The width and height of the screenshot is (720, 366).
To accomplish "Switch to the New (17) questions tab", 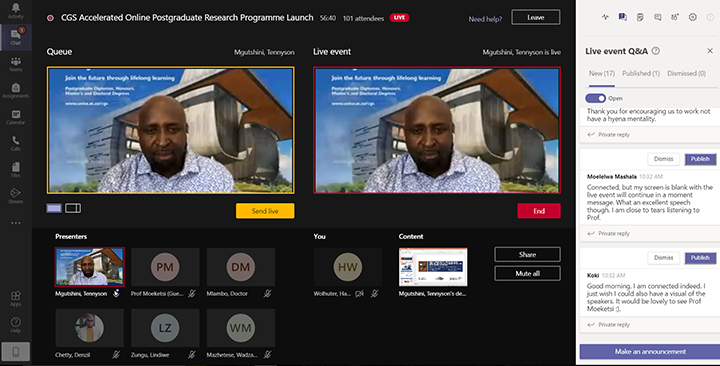I will (x=602, y=73).
